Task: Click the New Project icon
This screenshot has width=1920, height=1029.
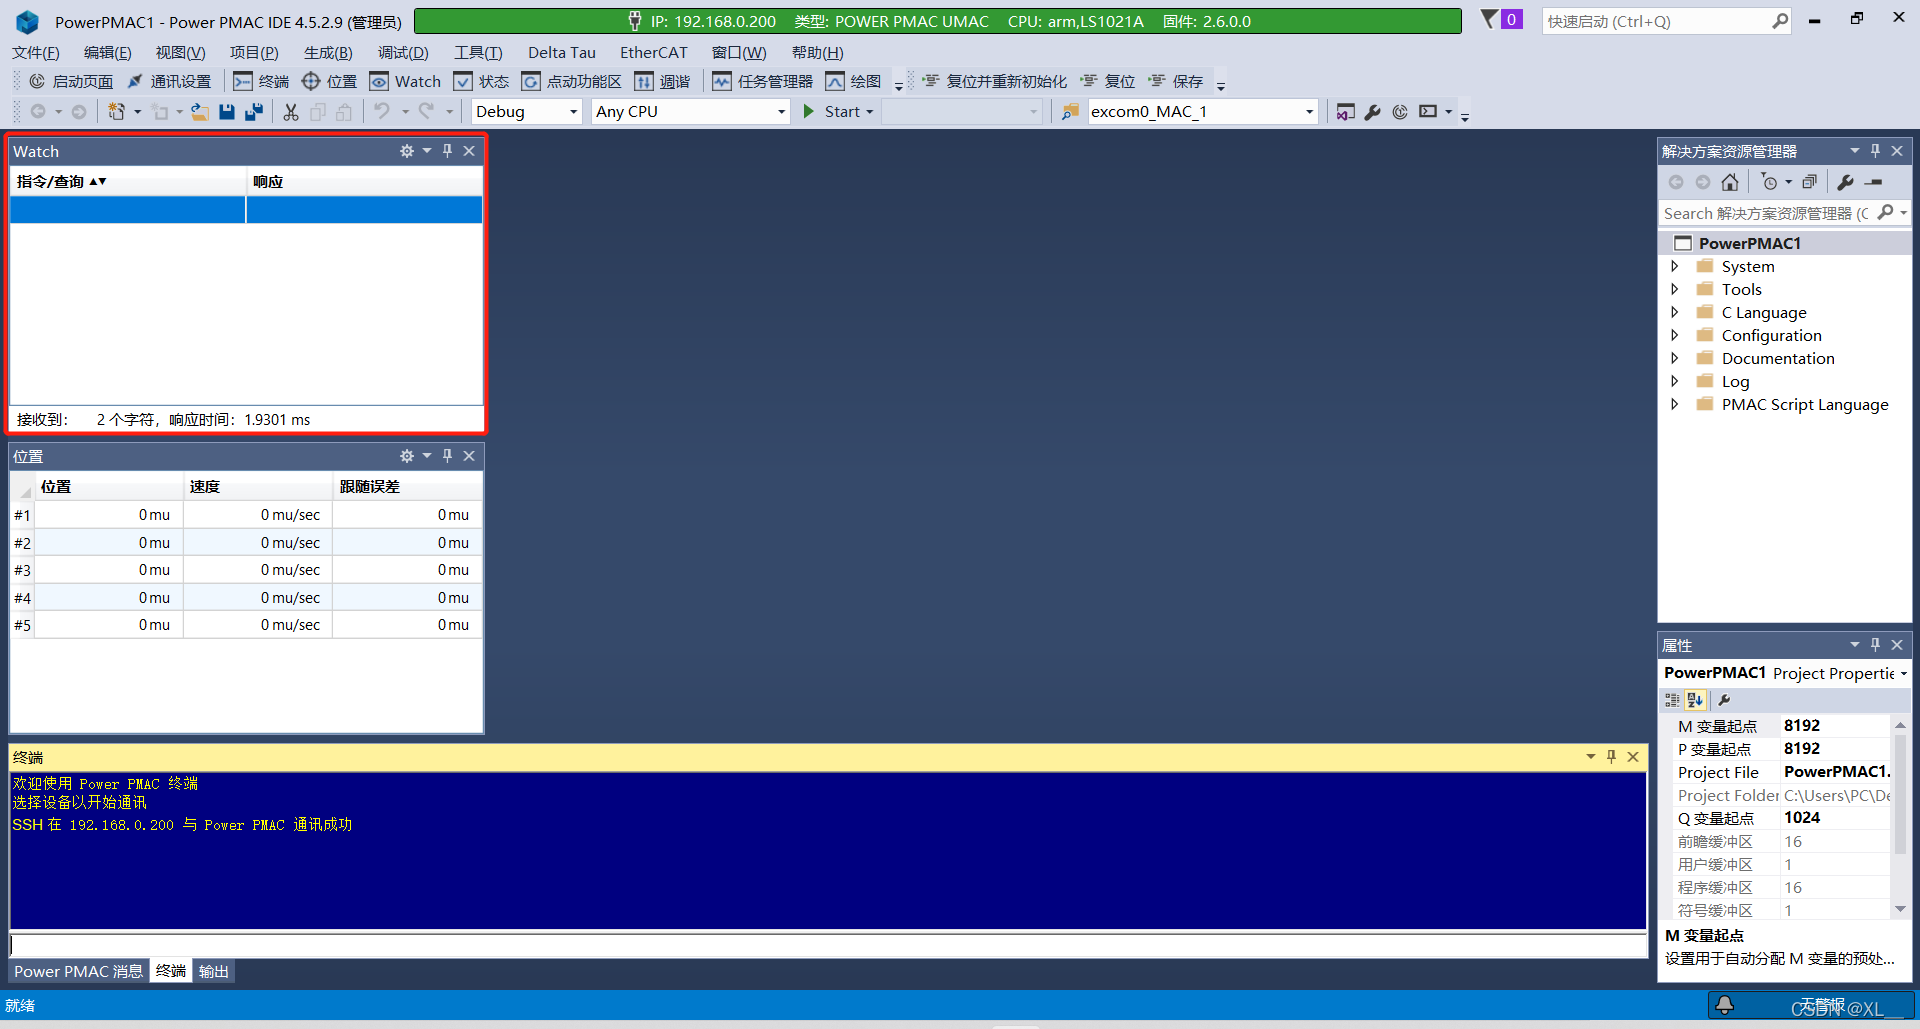Action: point(117,112)
